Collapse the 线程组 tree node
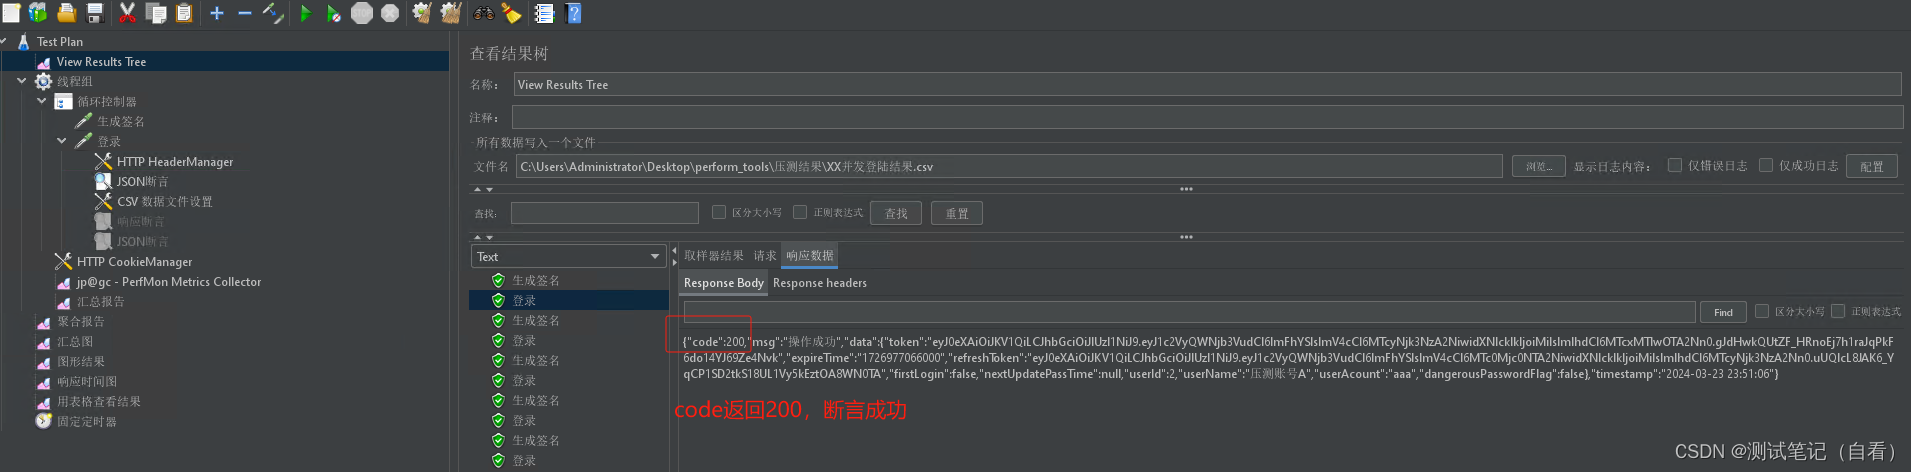The image size is (1911, 472). point(22,81)
